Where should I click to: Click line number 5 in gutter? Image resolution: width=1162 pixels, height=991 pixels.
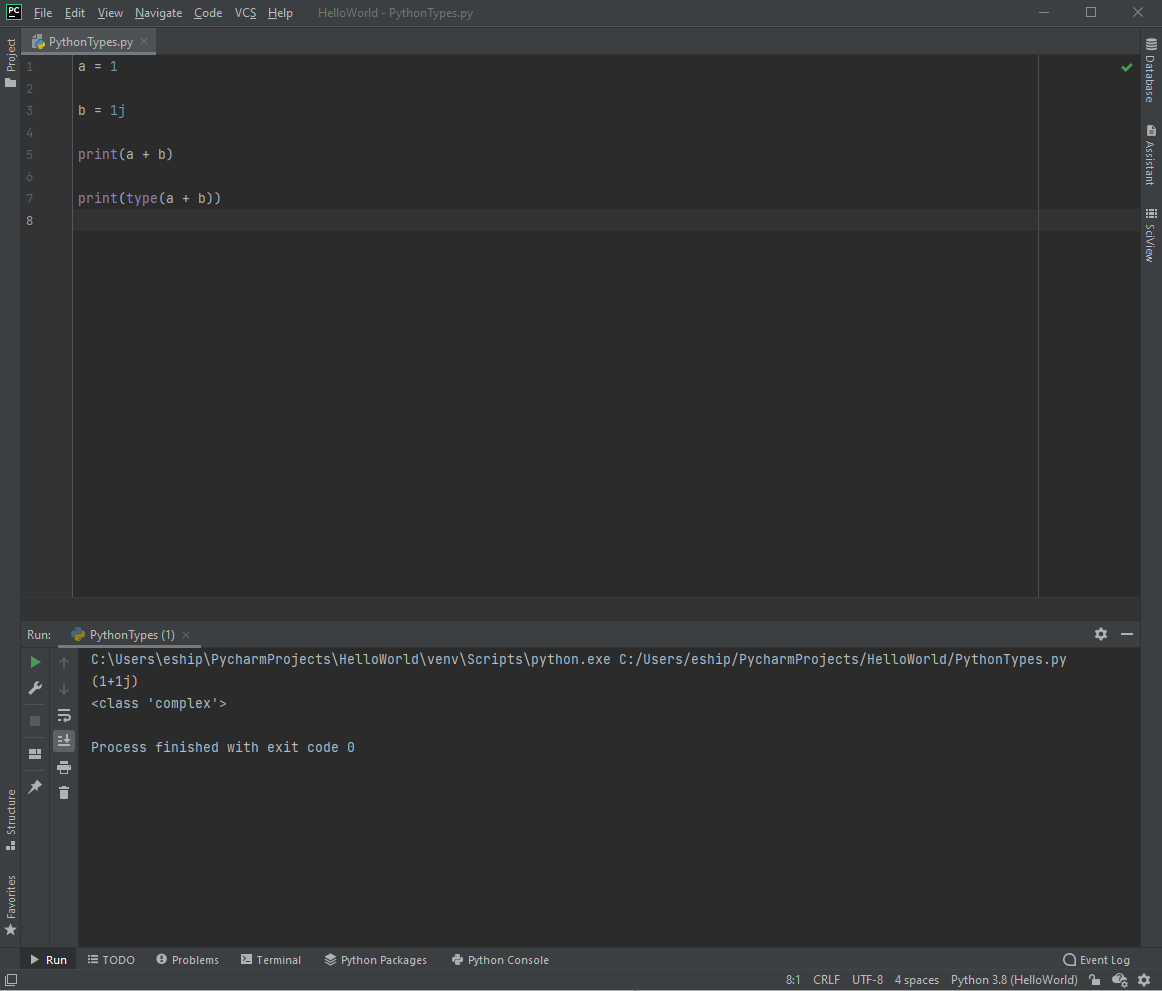[30, 155]
